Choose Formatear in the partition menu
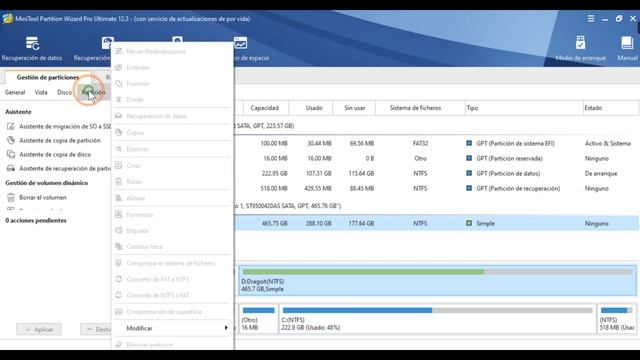 172,214
